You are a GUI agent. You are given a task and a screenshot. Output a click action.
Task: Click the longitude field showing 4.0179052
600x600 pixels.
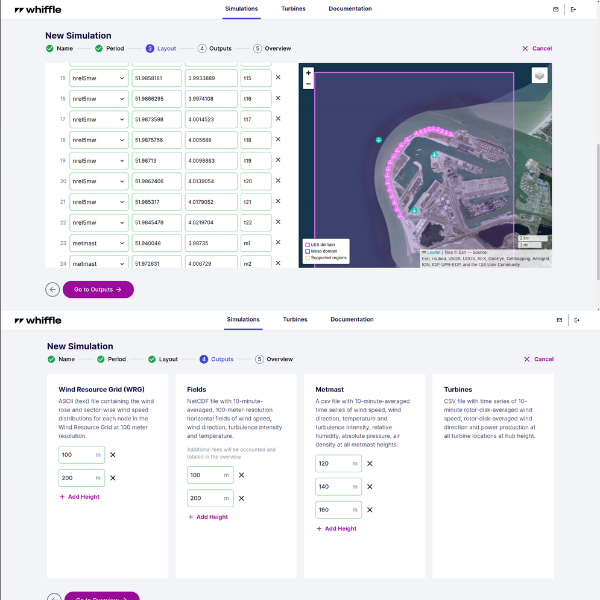tap(211, 202)
